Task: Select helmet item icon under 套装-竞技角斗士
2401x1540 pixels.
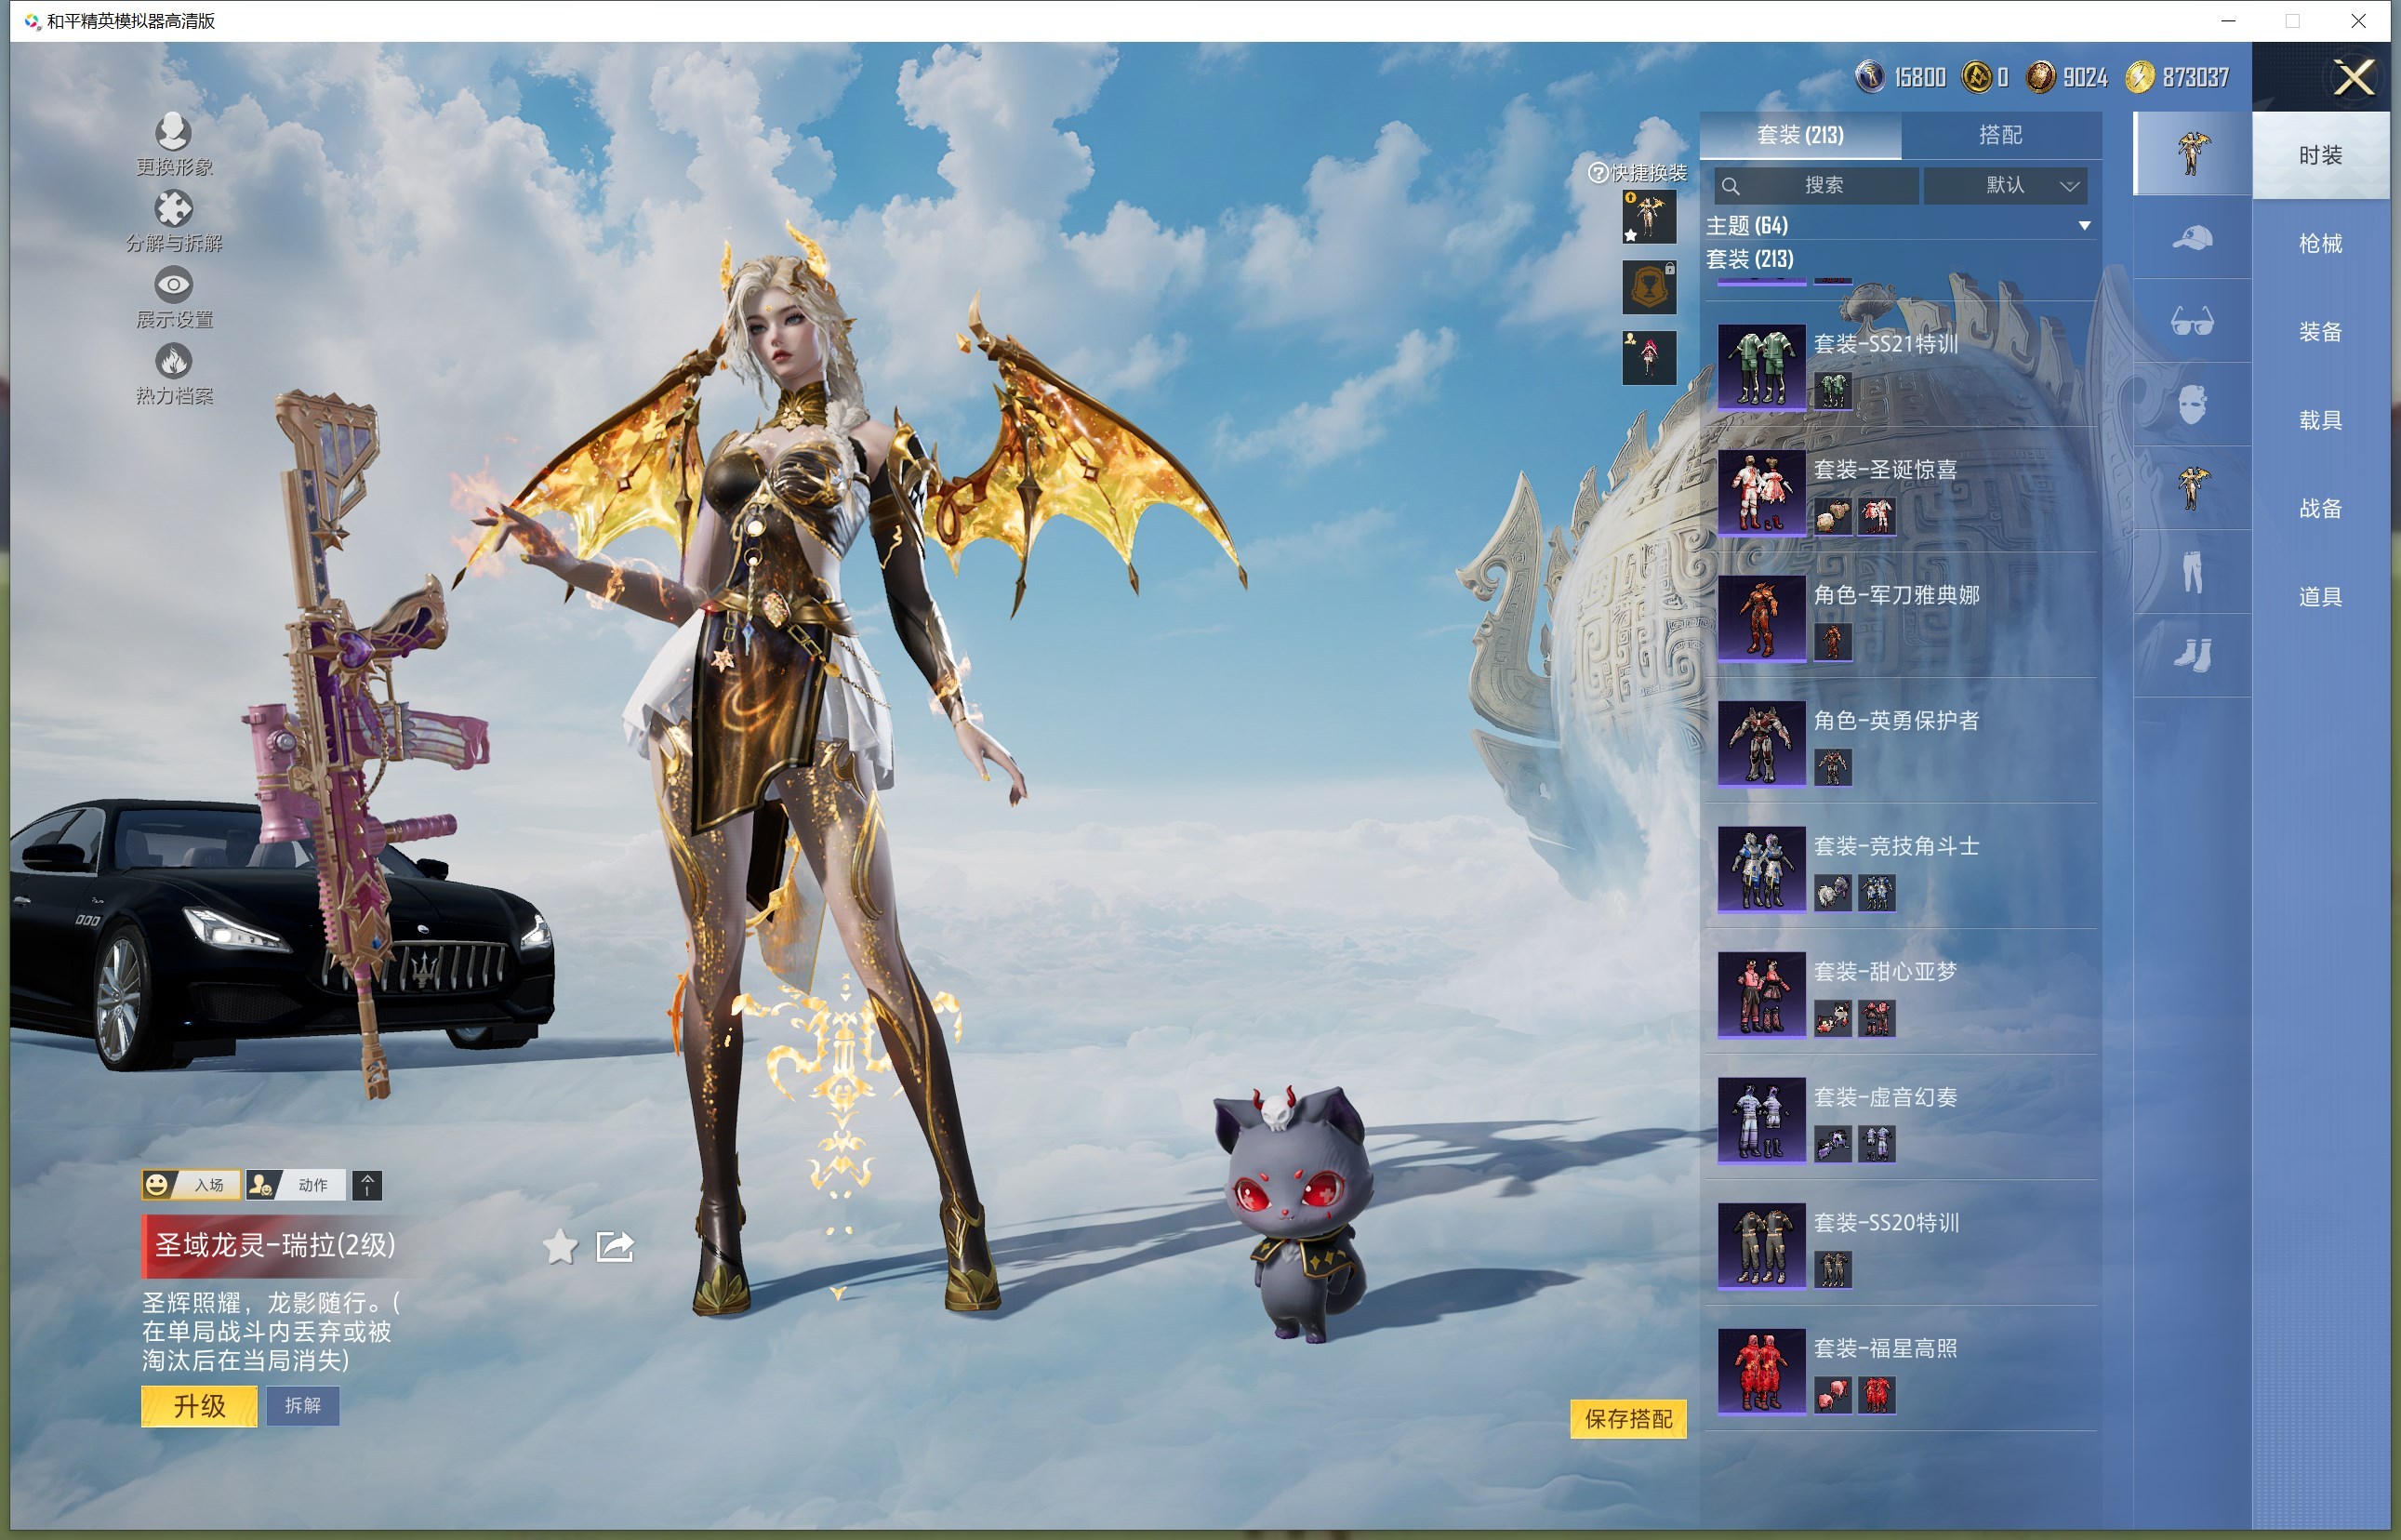Action: point(1832,892)
